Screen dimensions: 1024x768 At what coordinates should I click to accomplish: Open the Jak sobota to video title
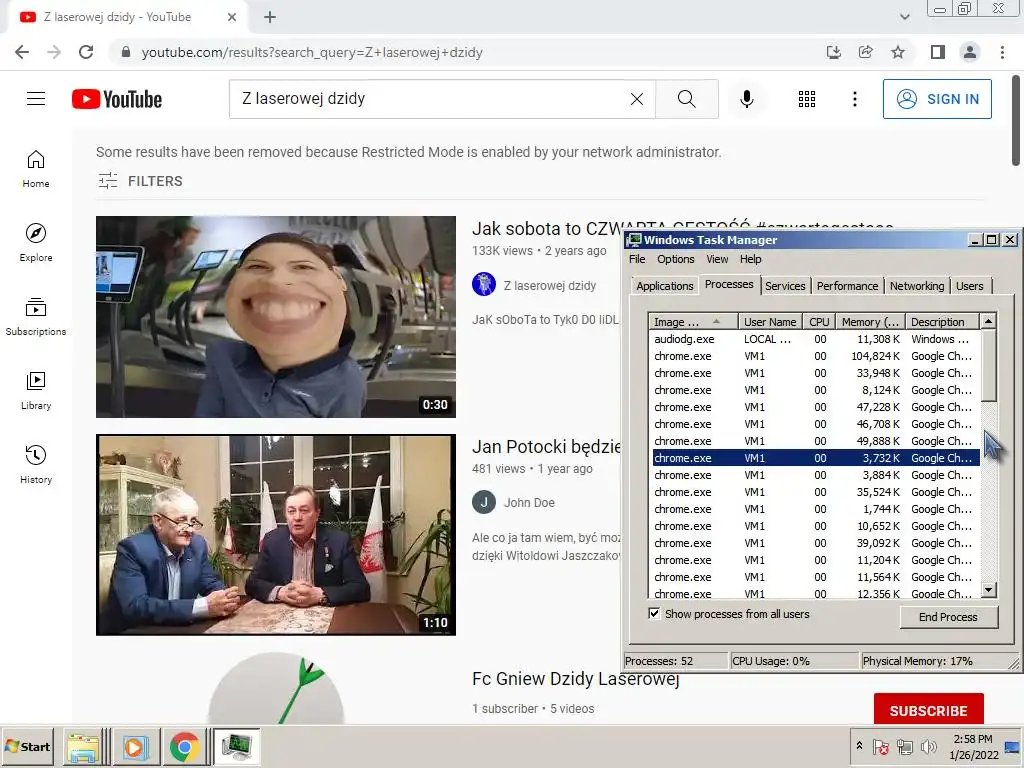pyautogui.click(x=546, y=229)
